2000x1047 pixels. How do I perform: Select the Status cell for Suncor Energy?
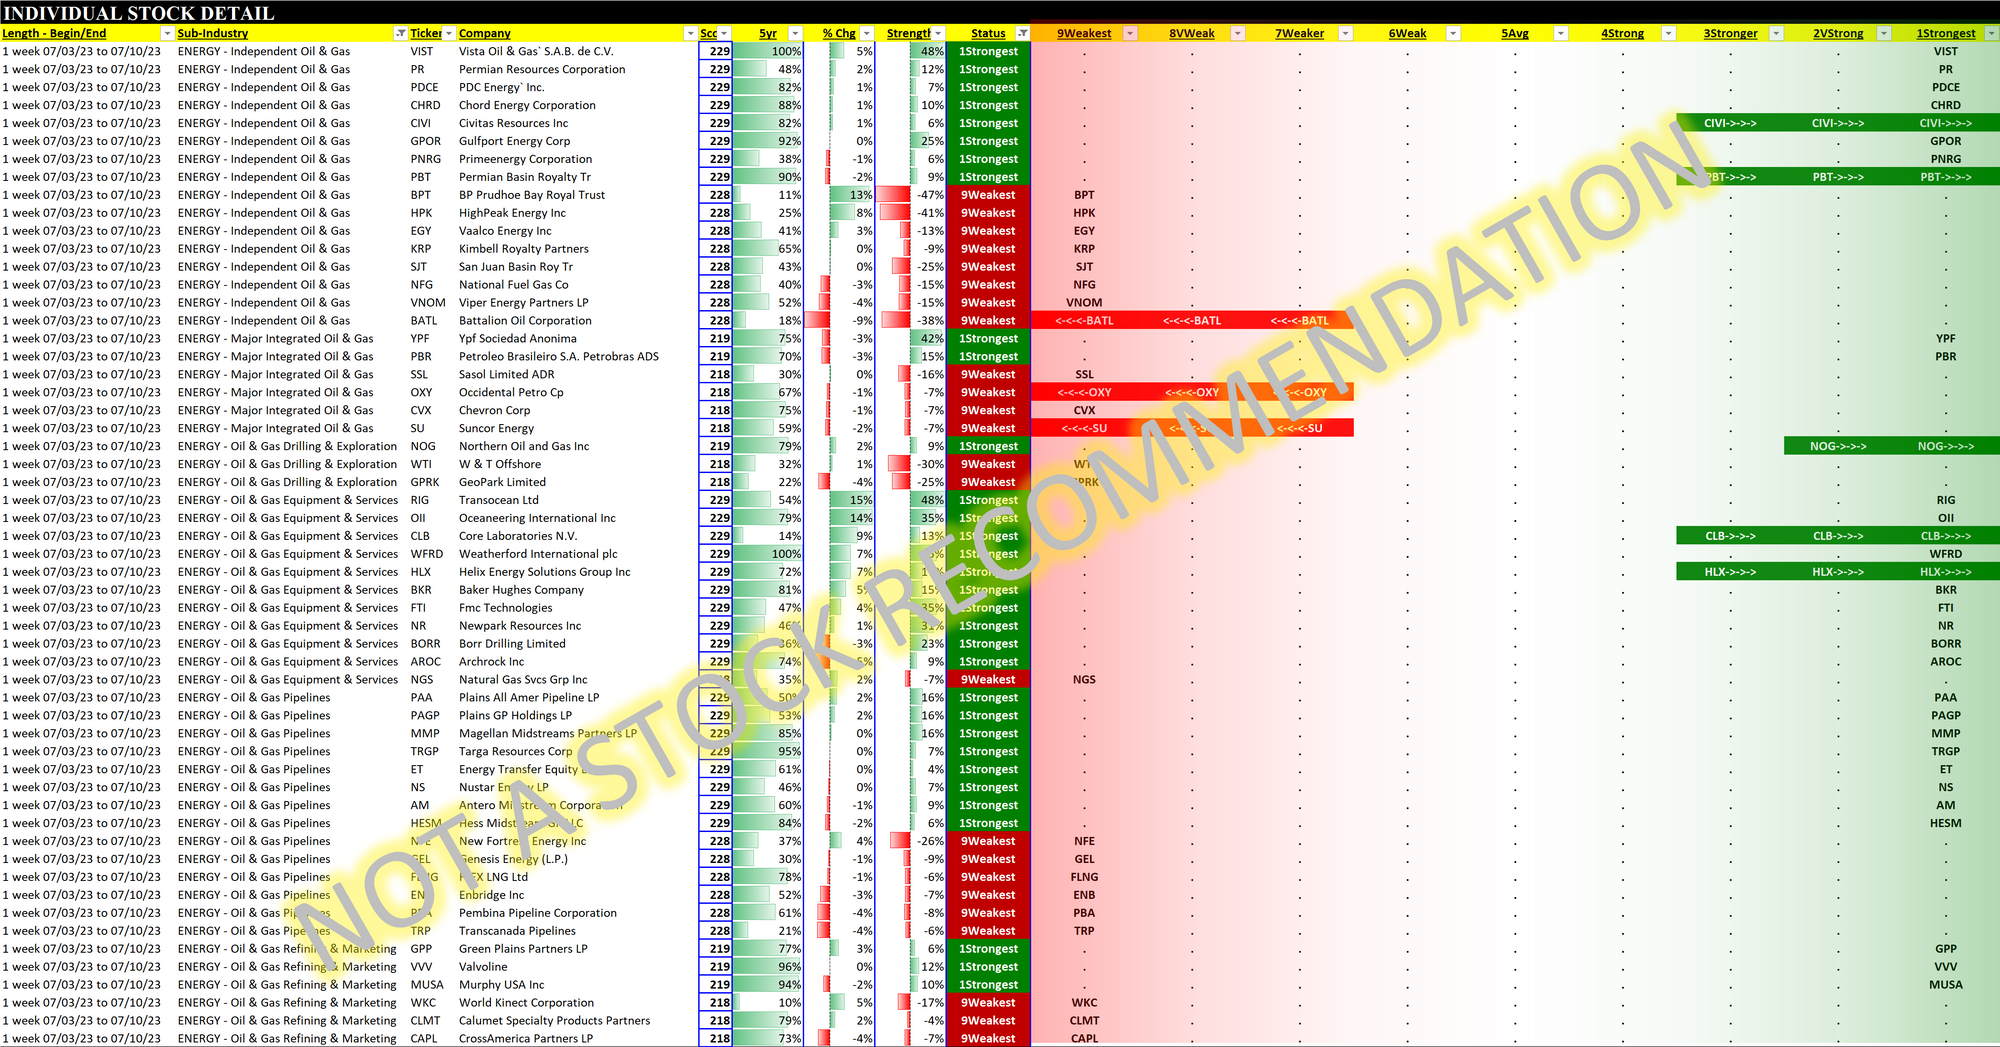click(988, 429)
